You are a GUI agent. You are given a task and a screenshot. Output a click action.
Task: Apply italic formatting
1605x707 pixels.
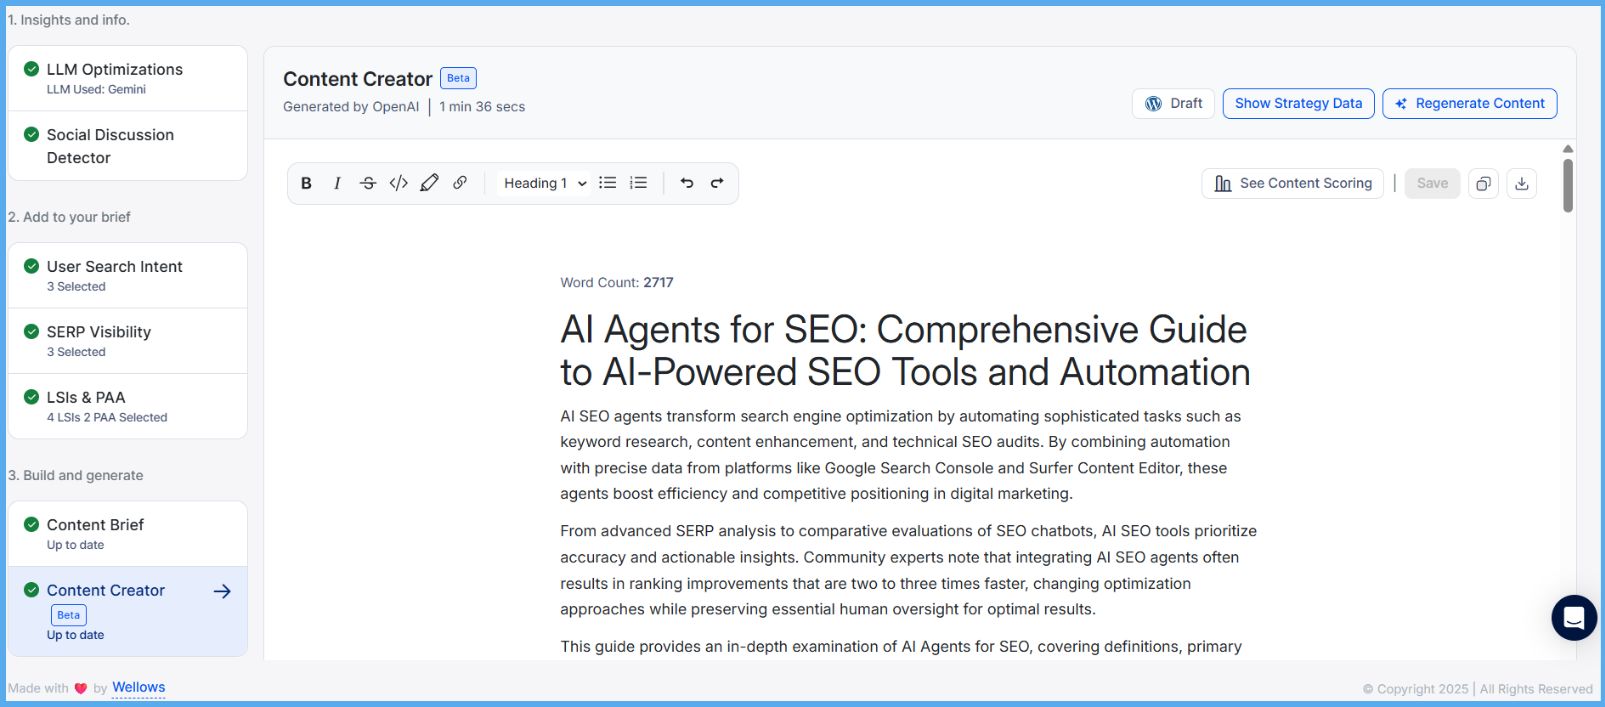(x=337, y=183)
